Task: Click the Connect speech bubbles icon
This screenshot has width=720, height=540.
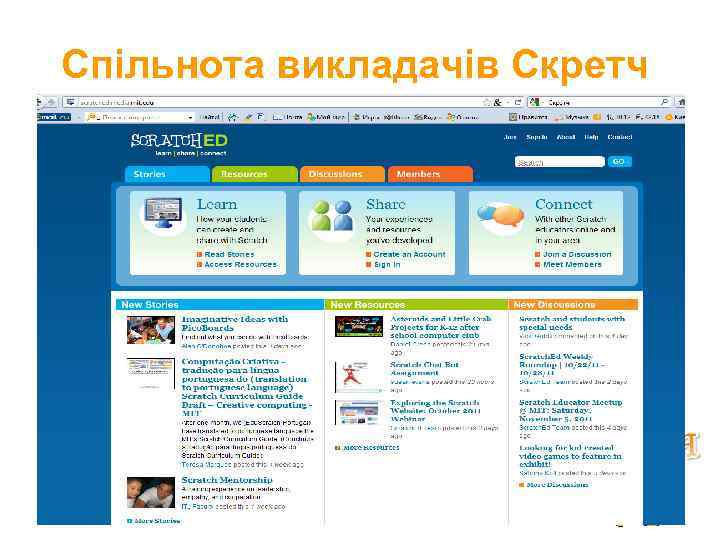Action: 501,216
